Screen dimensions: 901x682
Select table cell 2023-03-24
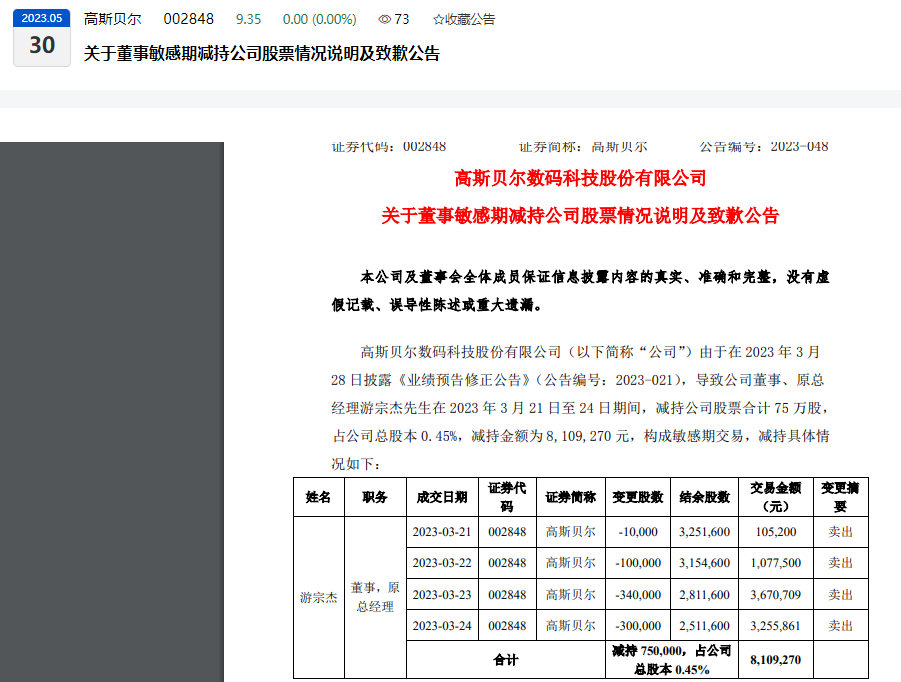click(442, 626)
